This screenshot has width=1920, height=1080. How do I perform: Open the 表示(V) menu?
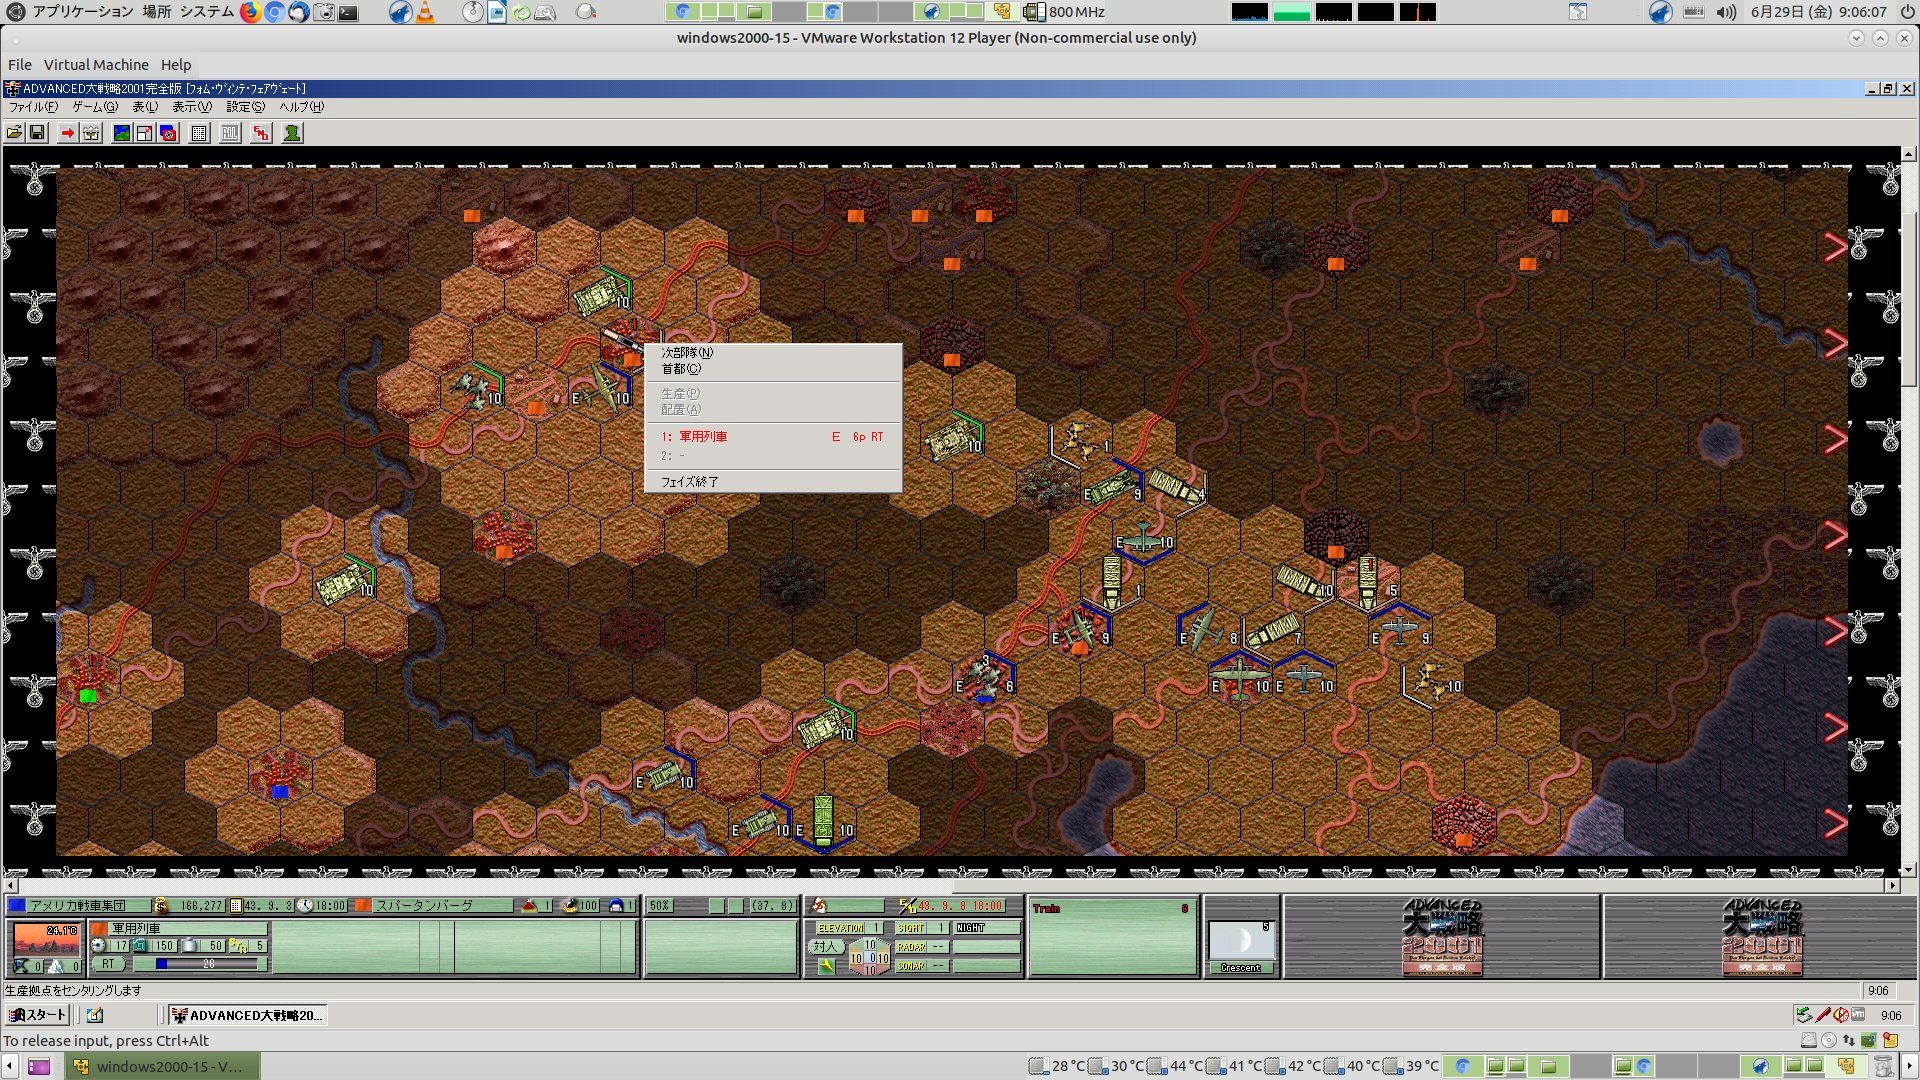point(191,107)
